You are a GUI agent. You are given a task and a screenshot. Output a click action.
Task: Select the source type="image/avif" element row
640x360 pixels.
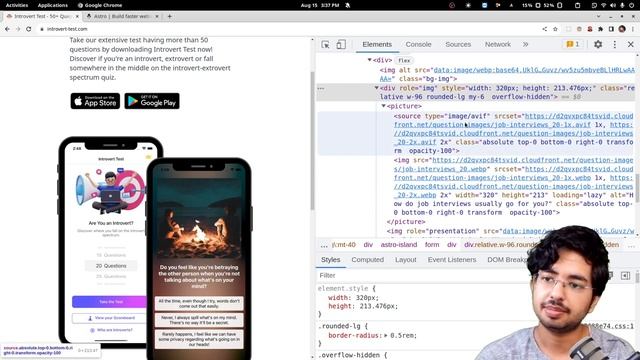click(x=476, y=133)
